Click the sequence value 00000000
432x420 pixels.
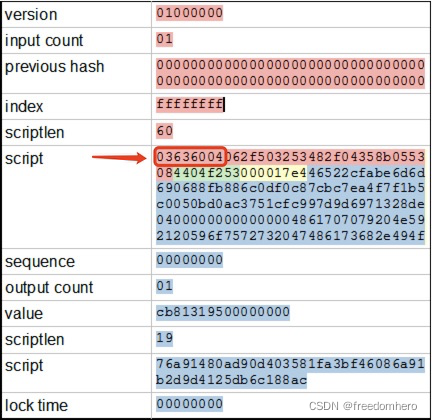tap(189, 260)
